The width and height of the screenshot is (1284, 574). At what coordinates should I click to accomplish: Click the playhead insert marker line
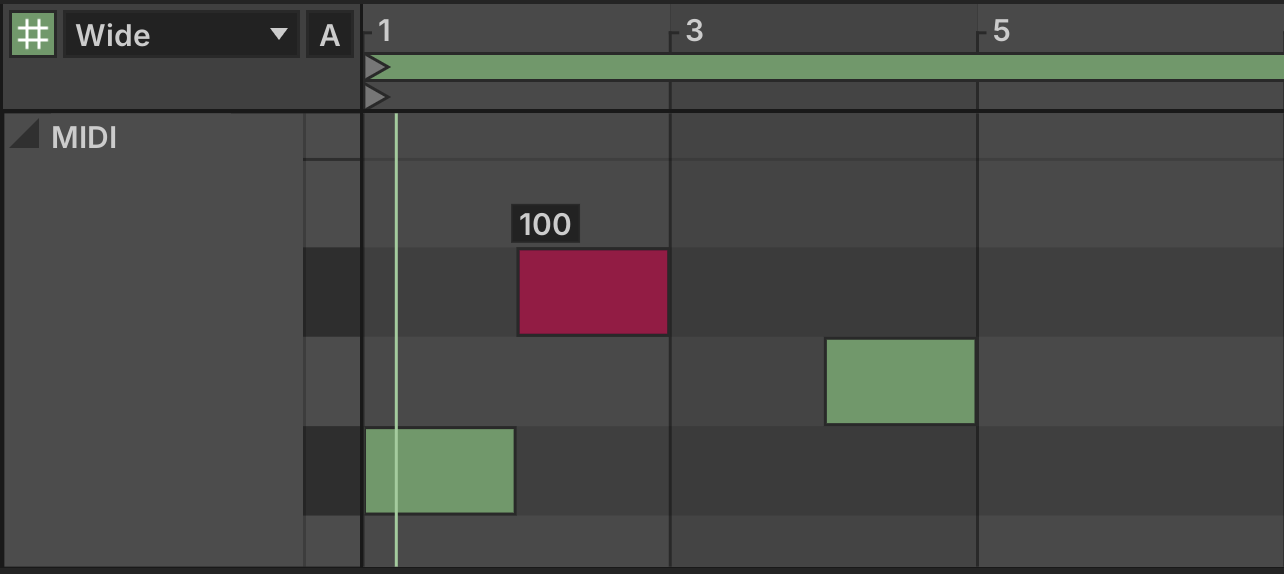tap(396, 340)
